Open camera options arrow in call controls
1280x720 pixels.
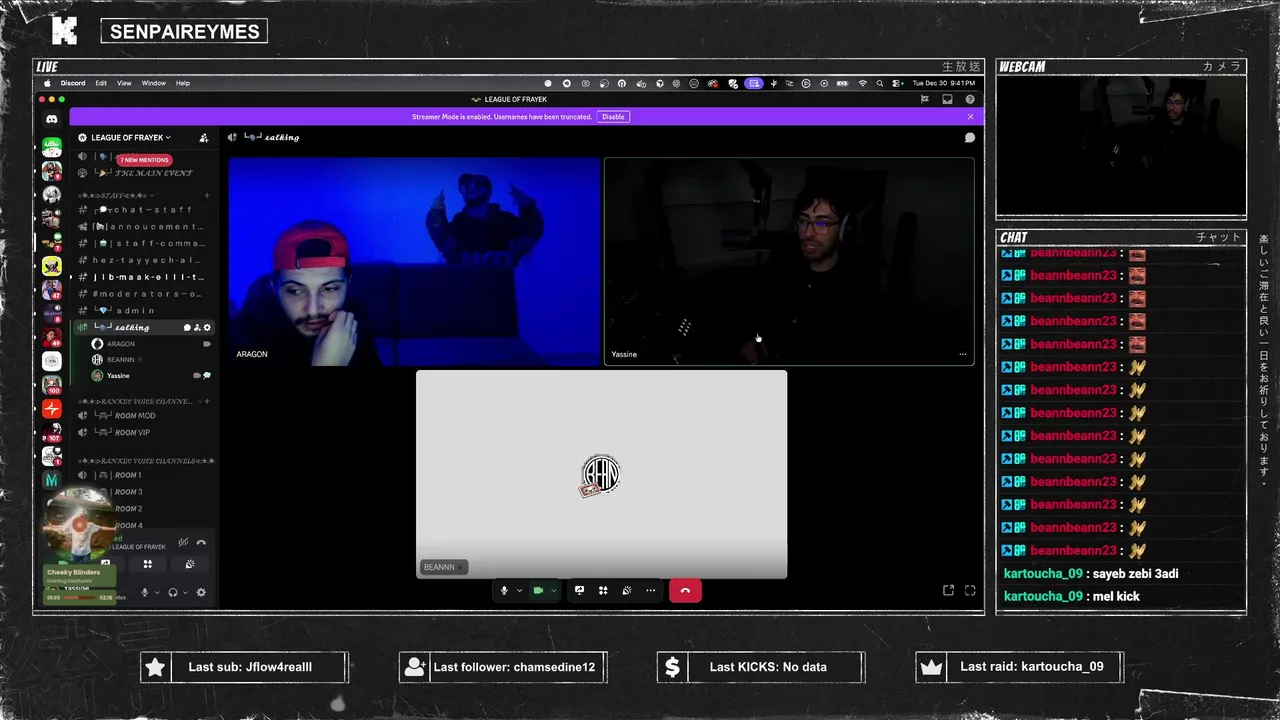553,591
